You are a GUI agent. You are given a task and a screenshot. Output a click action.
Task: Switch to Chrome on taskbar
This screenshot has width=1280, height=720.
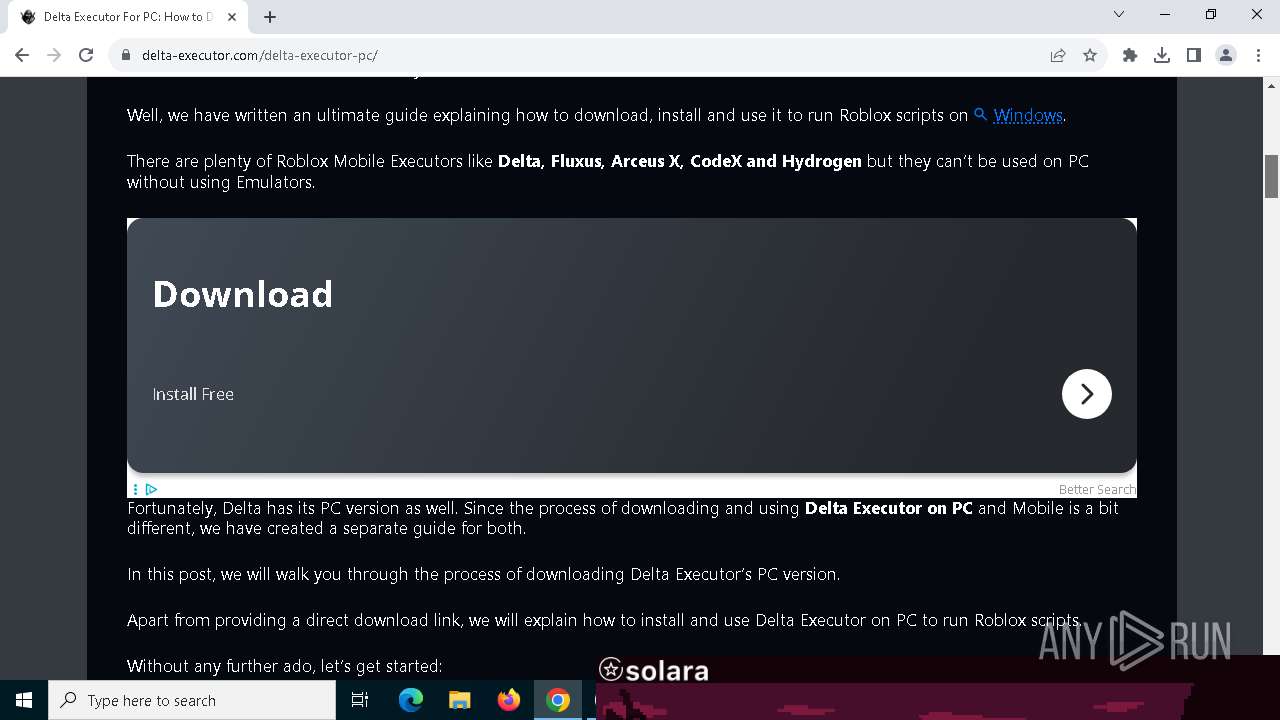558,700
